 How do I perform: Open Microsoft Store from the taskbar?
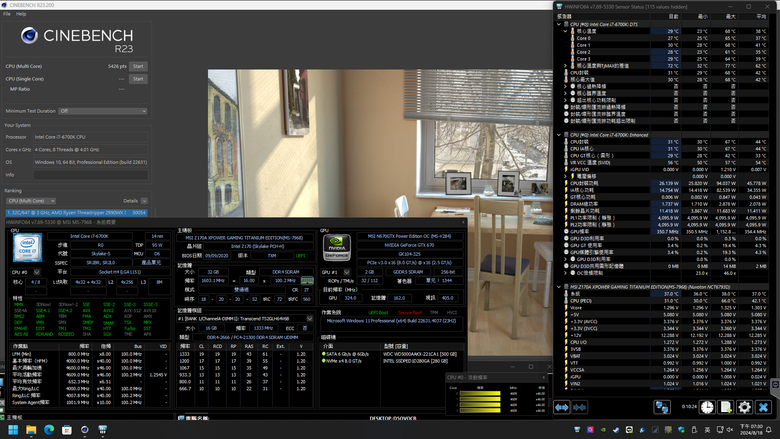coord(67,430)
